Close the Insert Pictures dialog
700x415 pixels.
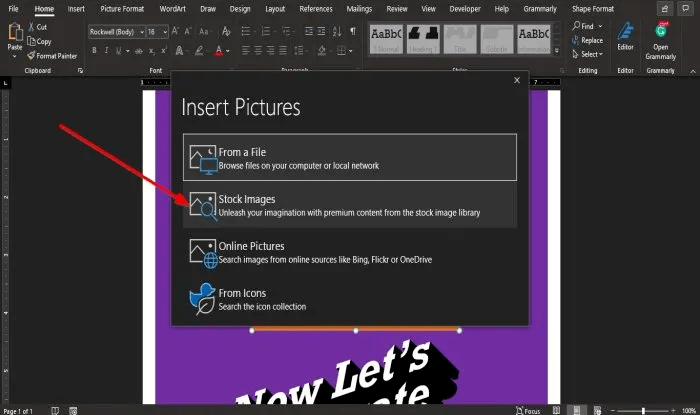tap(517, 80)
